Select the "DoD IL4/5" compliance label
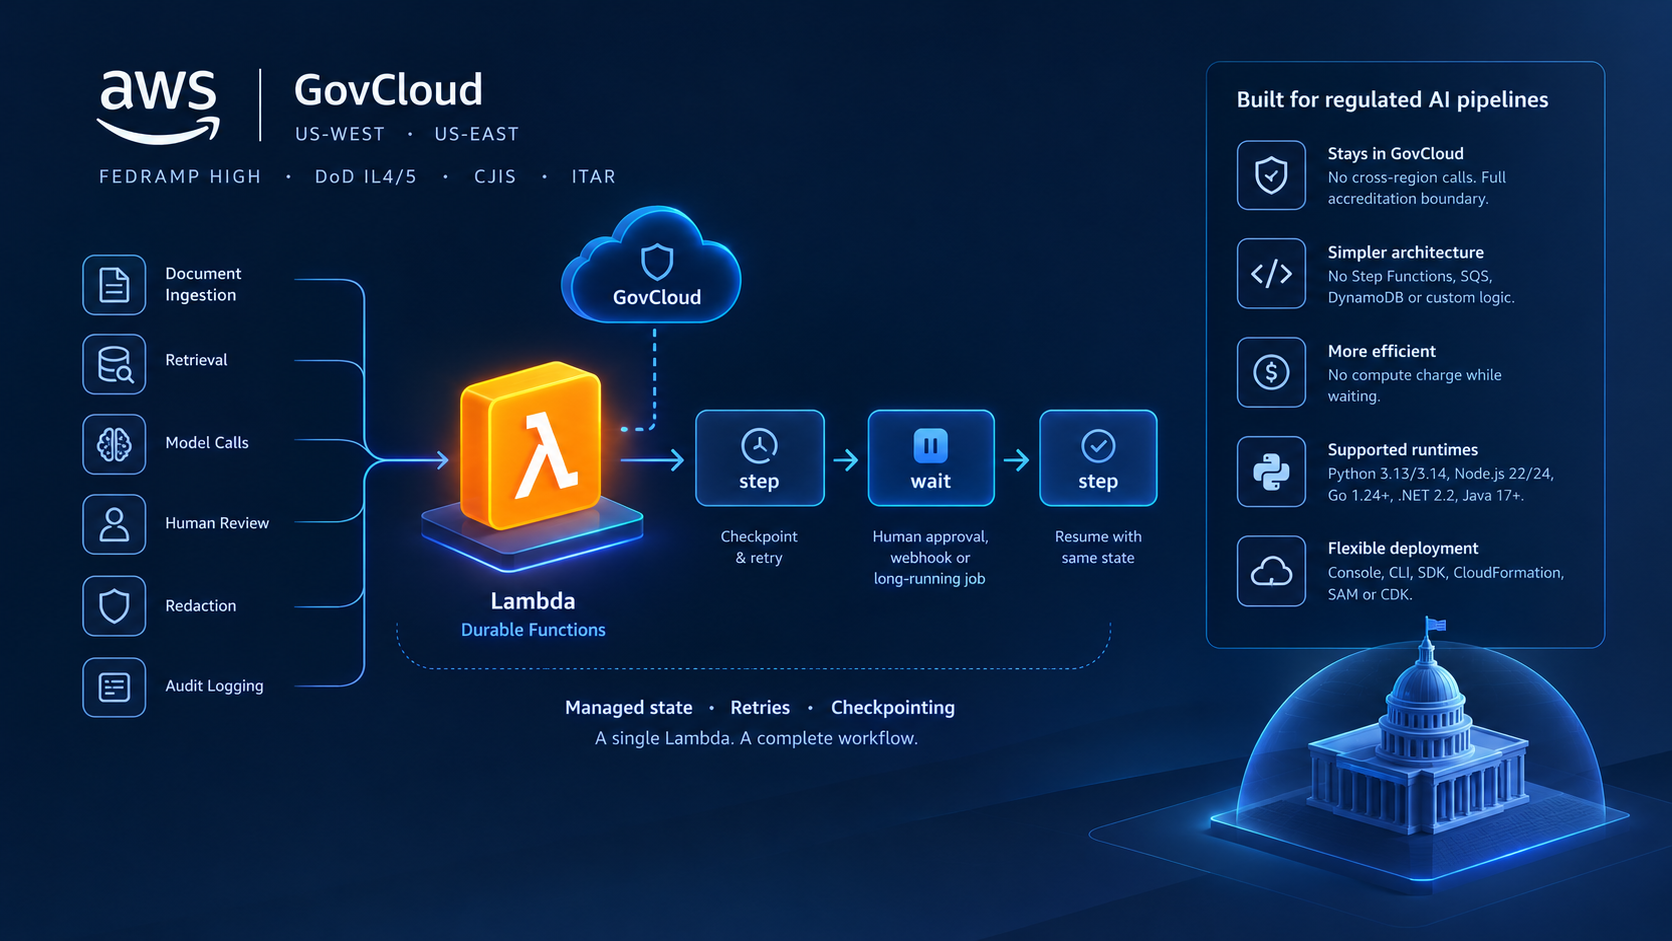1672x941 pixels. tap(366, 177)
